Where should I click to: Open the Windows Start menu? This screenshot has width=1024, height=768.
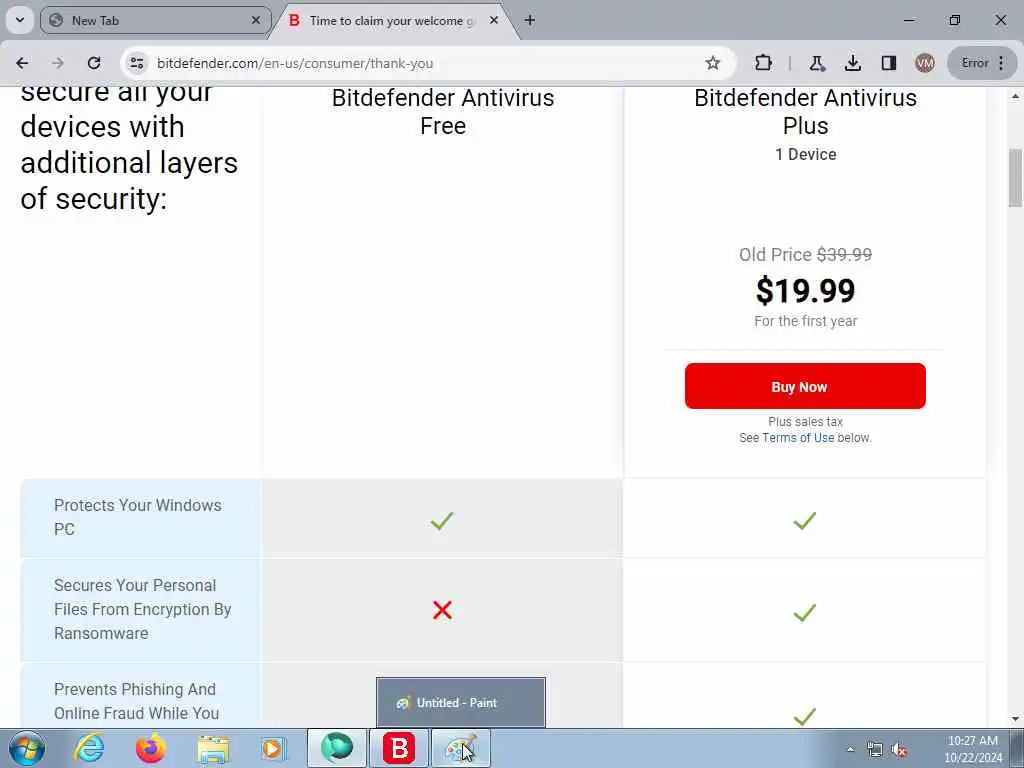point(26,748)
